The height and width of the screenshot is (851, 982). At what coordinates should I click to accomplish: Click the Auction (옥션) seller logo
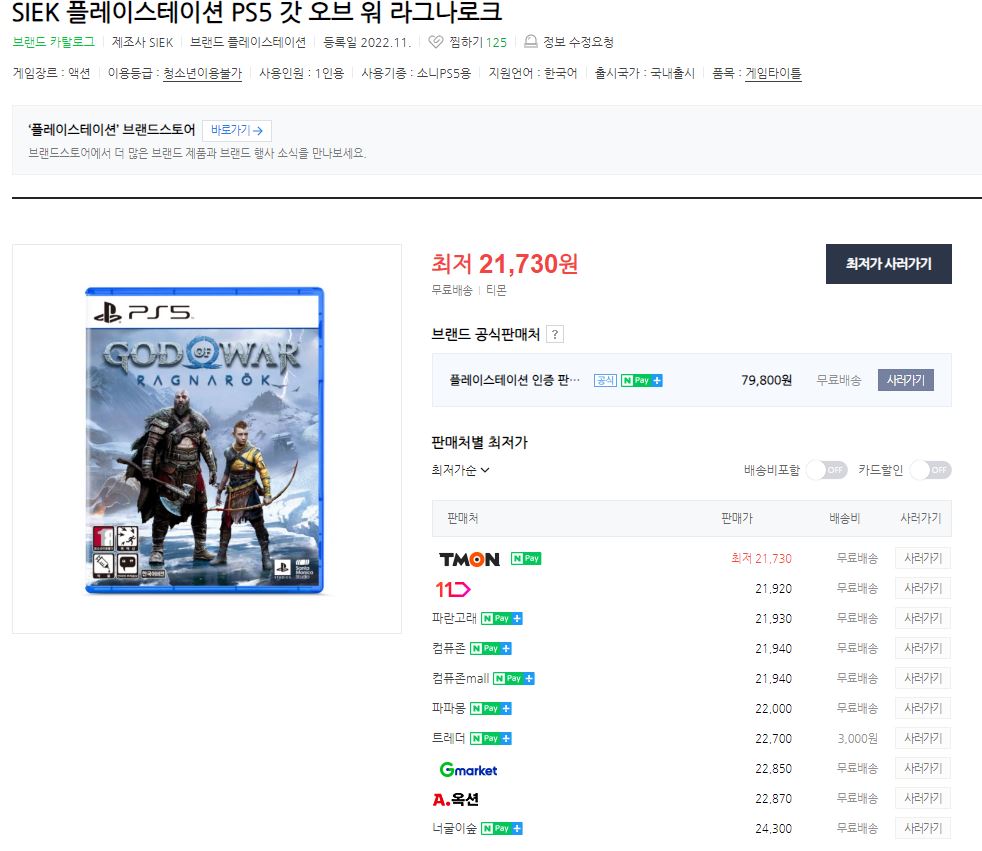pos(455,799)
